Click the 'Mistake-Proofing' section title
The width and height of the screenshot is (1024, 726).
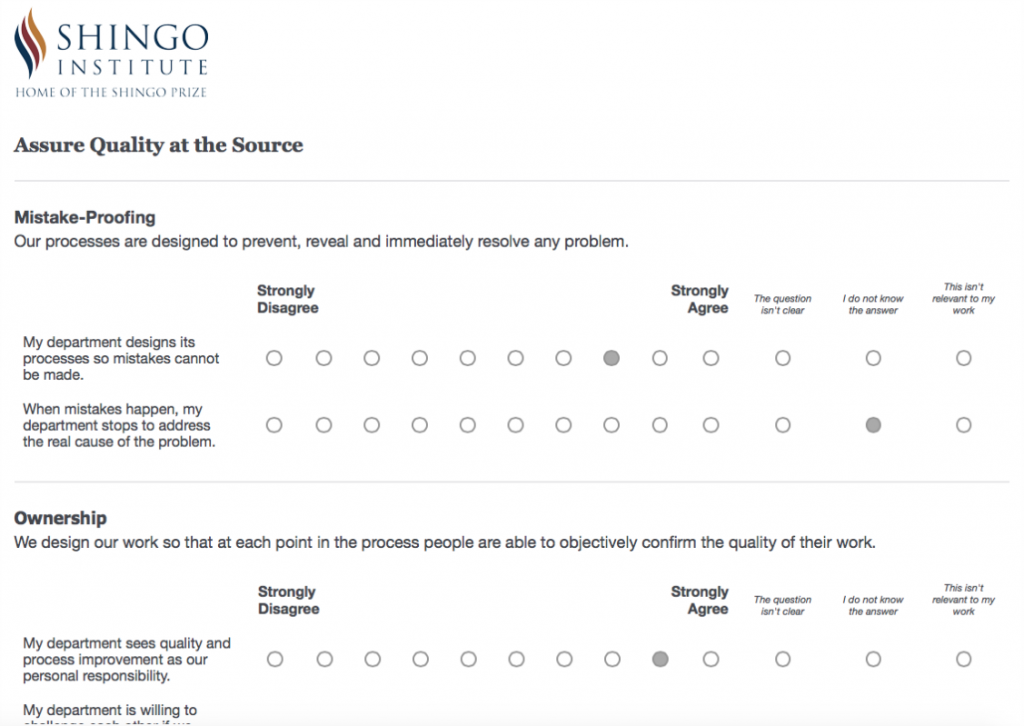coord(84,217)
